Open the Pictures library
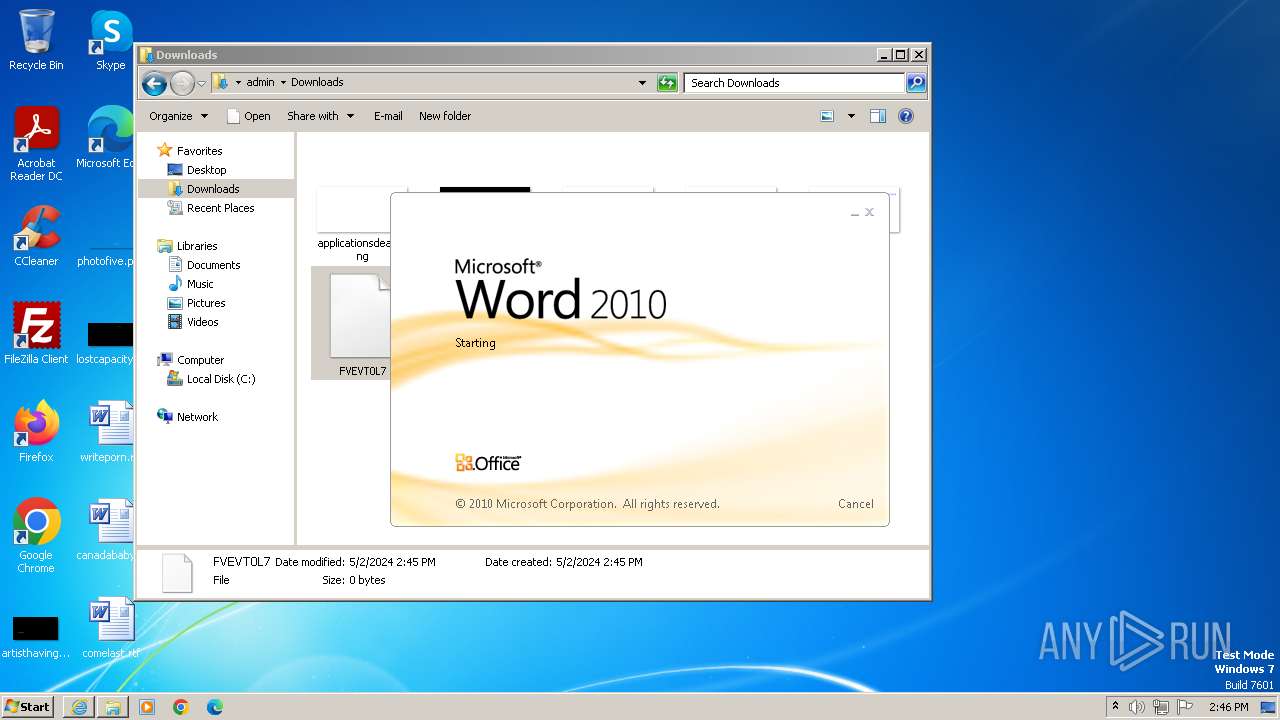The image size is (1280, 720). point(206,303)
